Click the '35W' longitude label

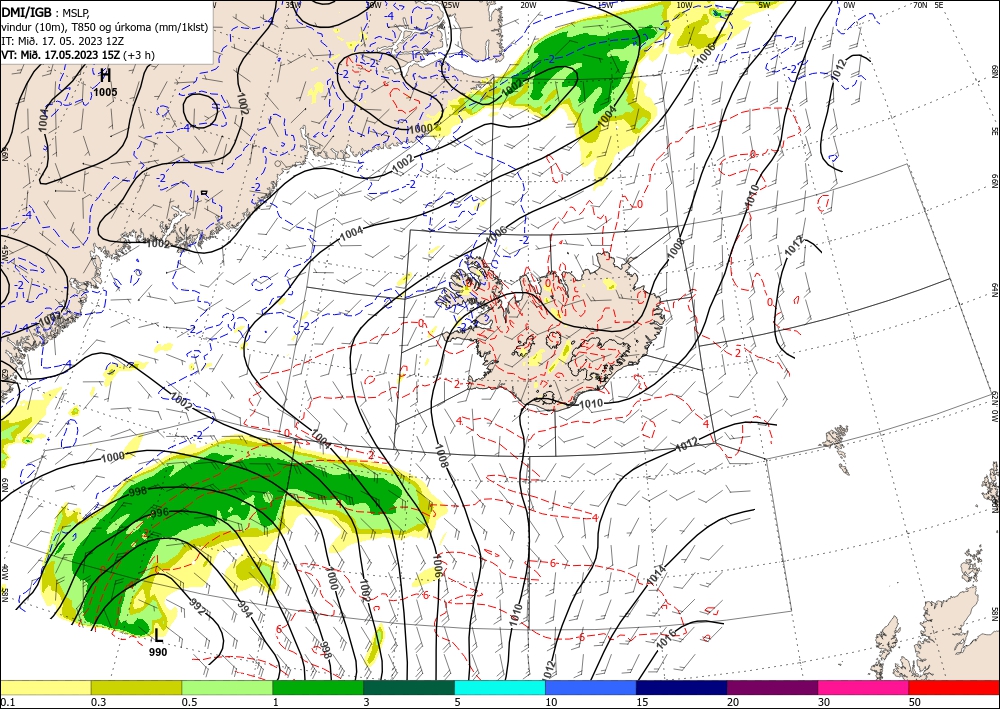point(293,5)
